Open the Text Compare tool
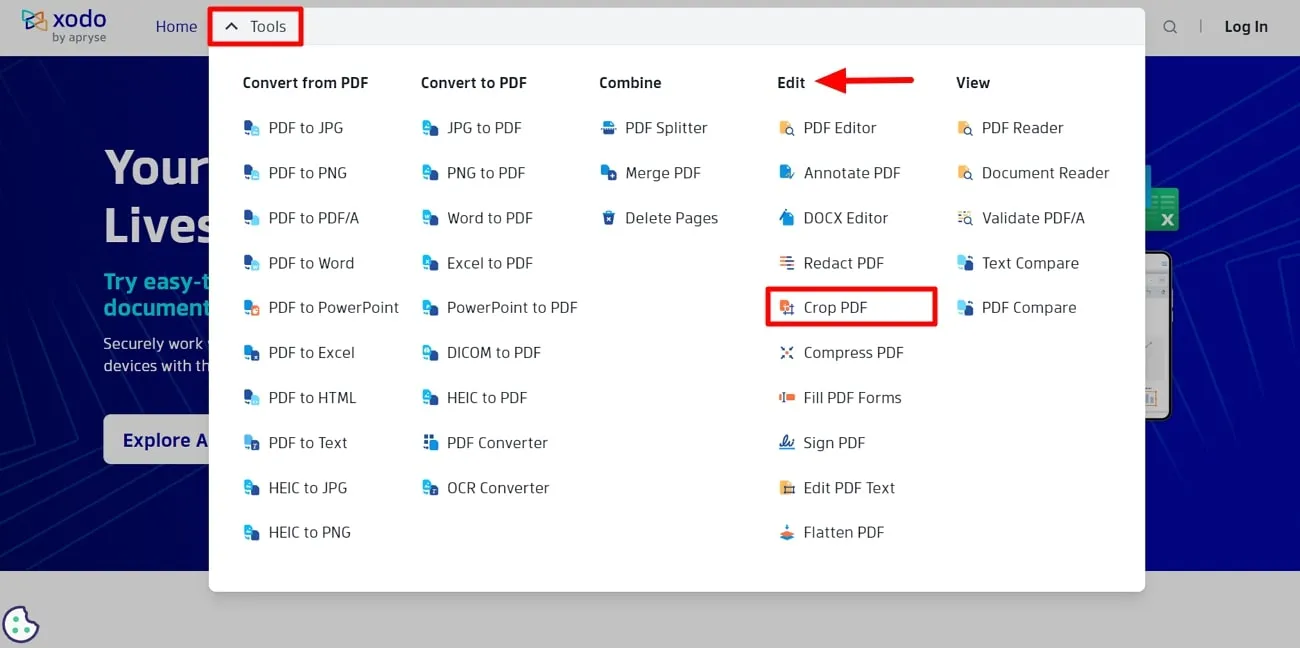 tap(1028, 262)
